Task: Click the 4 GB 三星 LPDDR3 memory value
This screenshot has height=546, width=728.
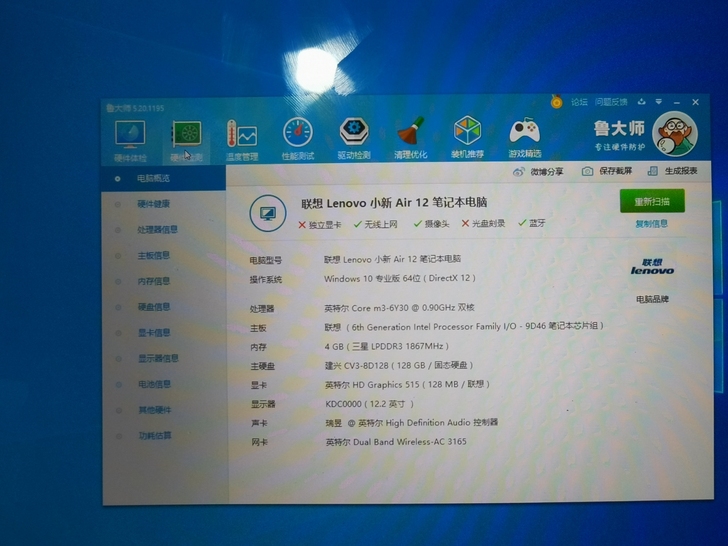Action: (387, 346)
